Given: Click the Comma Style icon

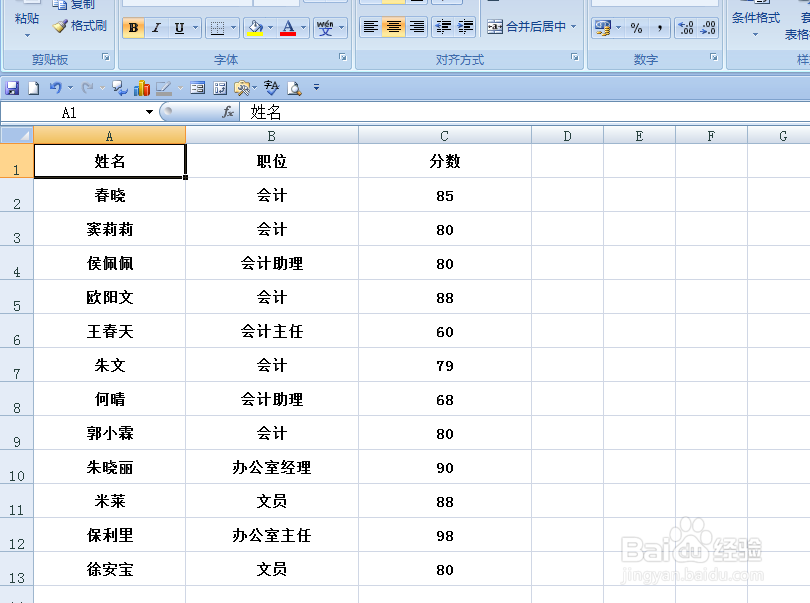Looking at the screenshot, I should (661, 27).
